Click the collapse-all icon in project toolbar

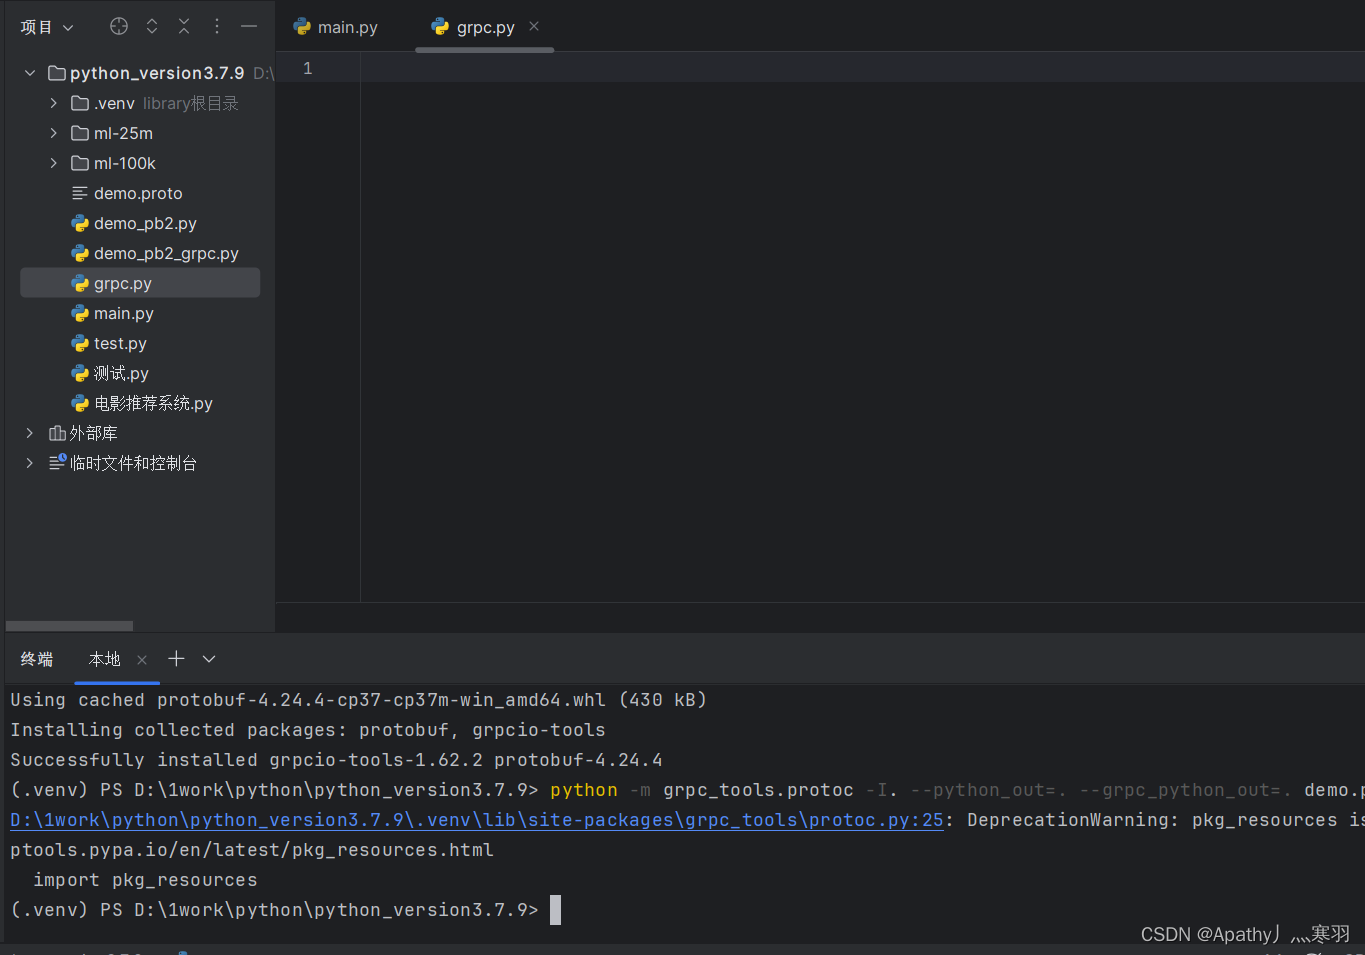(x=184, y=26)
